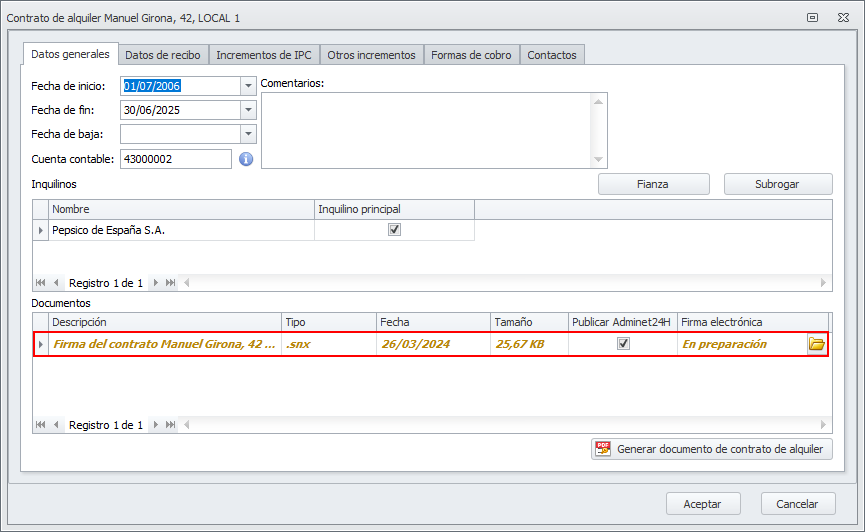Go to previous record in Documentos navigator
This screenshot has height=532, width=865.
56,424
